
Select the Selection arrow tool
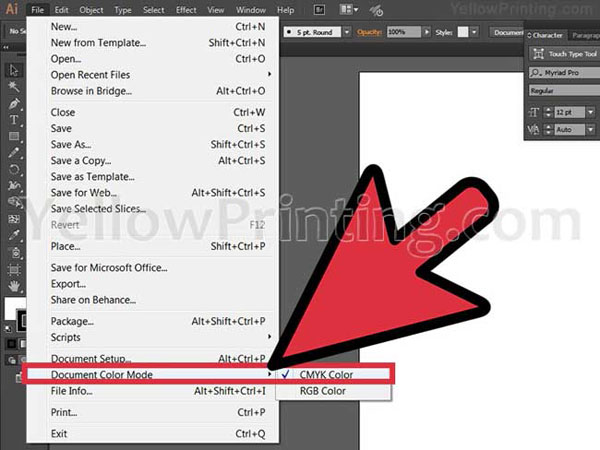point(14,70)
